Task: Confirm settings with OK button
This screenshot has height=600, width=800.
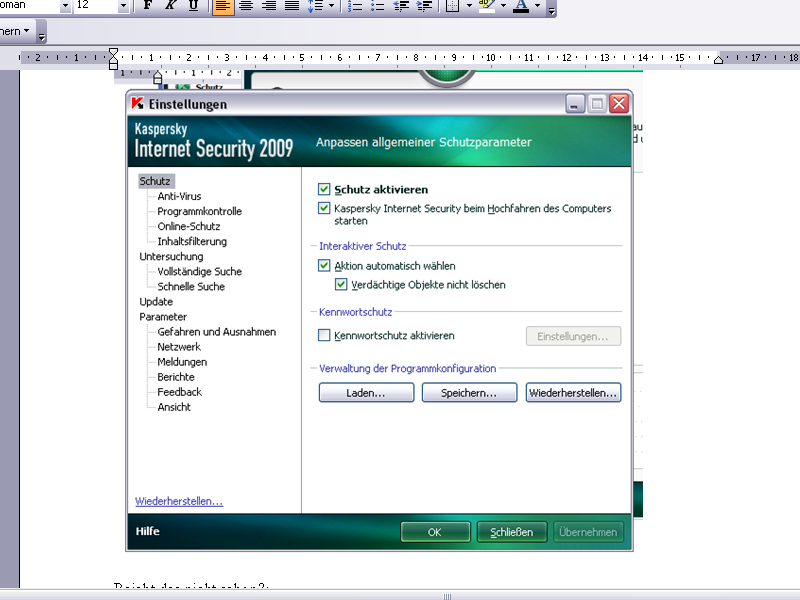Action: pos(435,532)
